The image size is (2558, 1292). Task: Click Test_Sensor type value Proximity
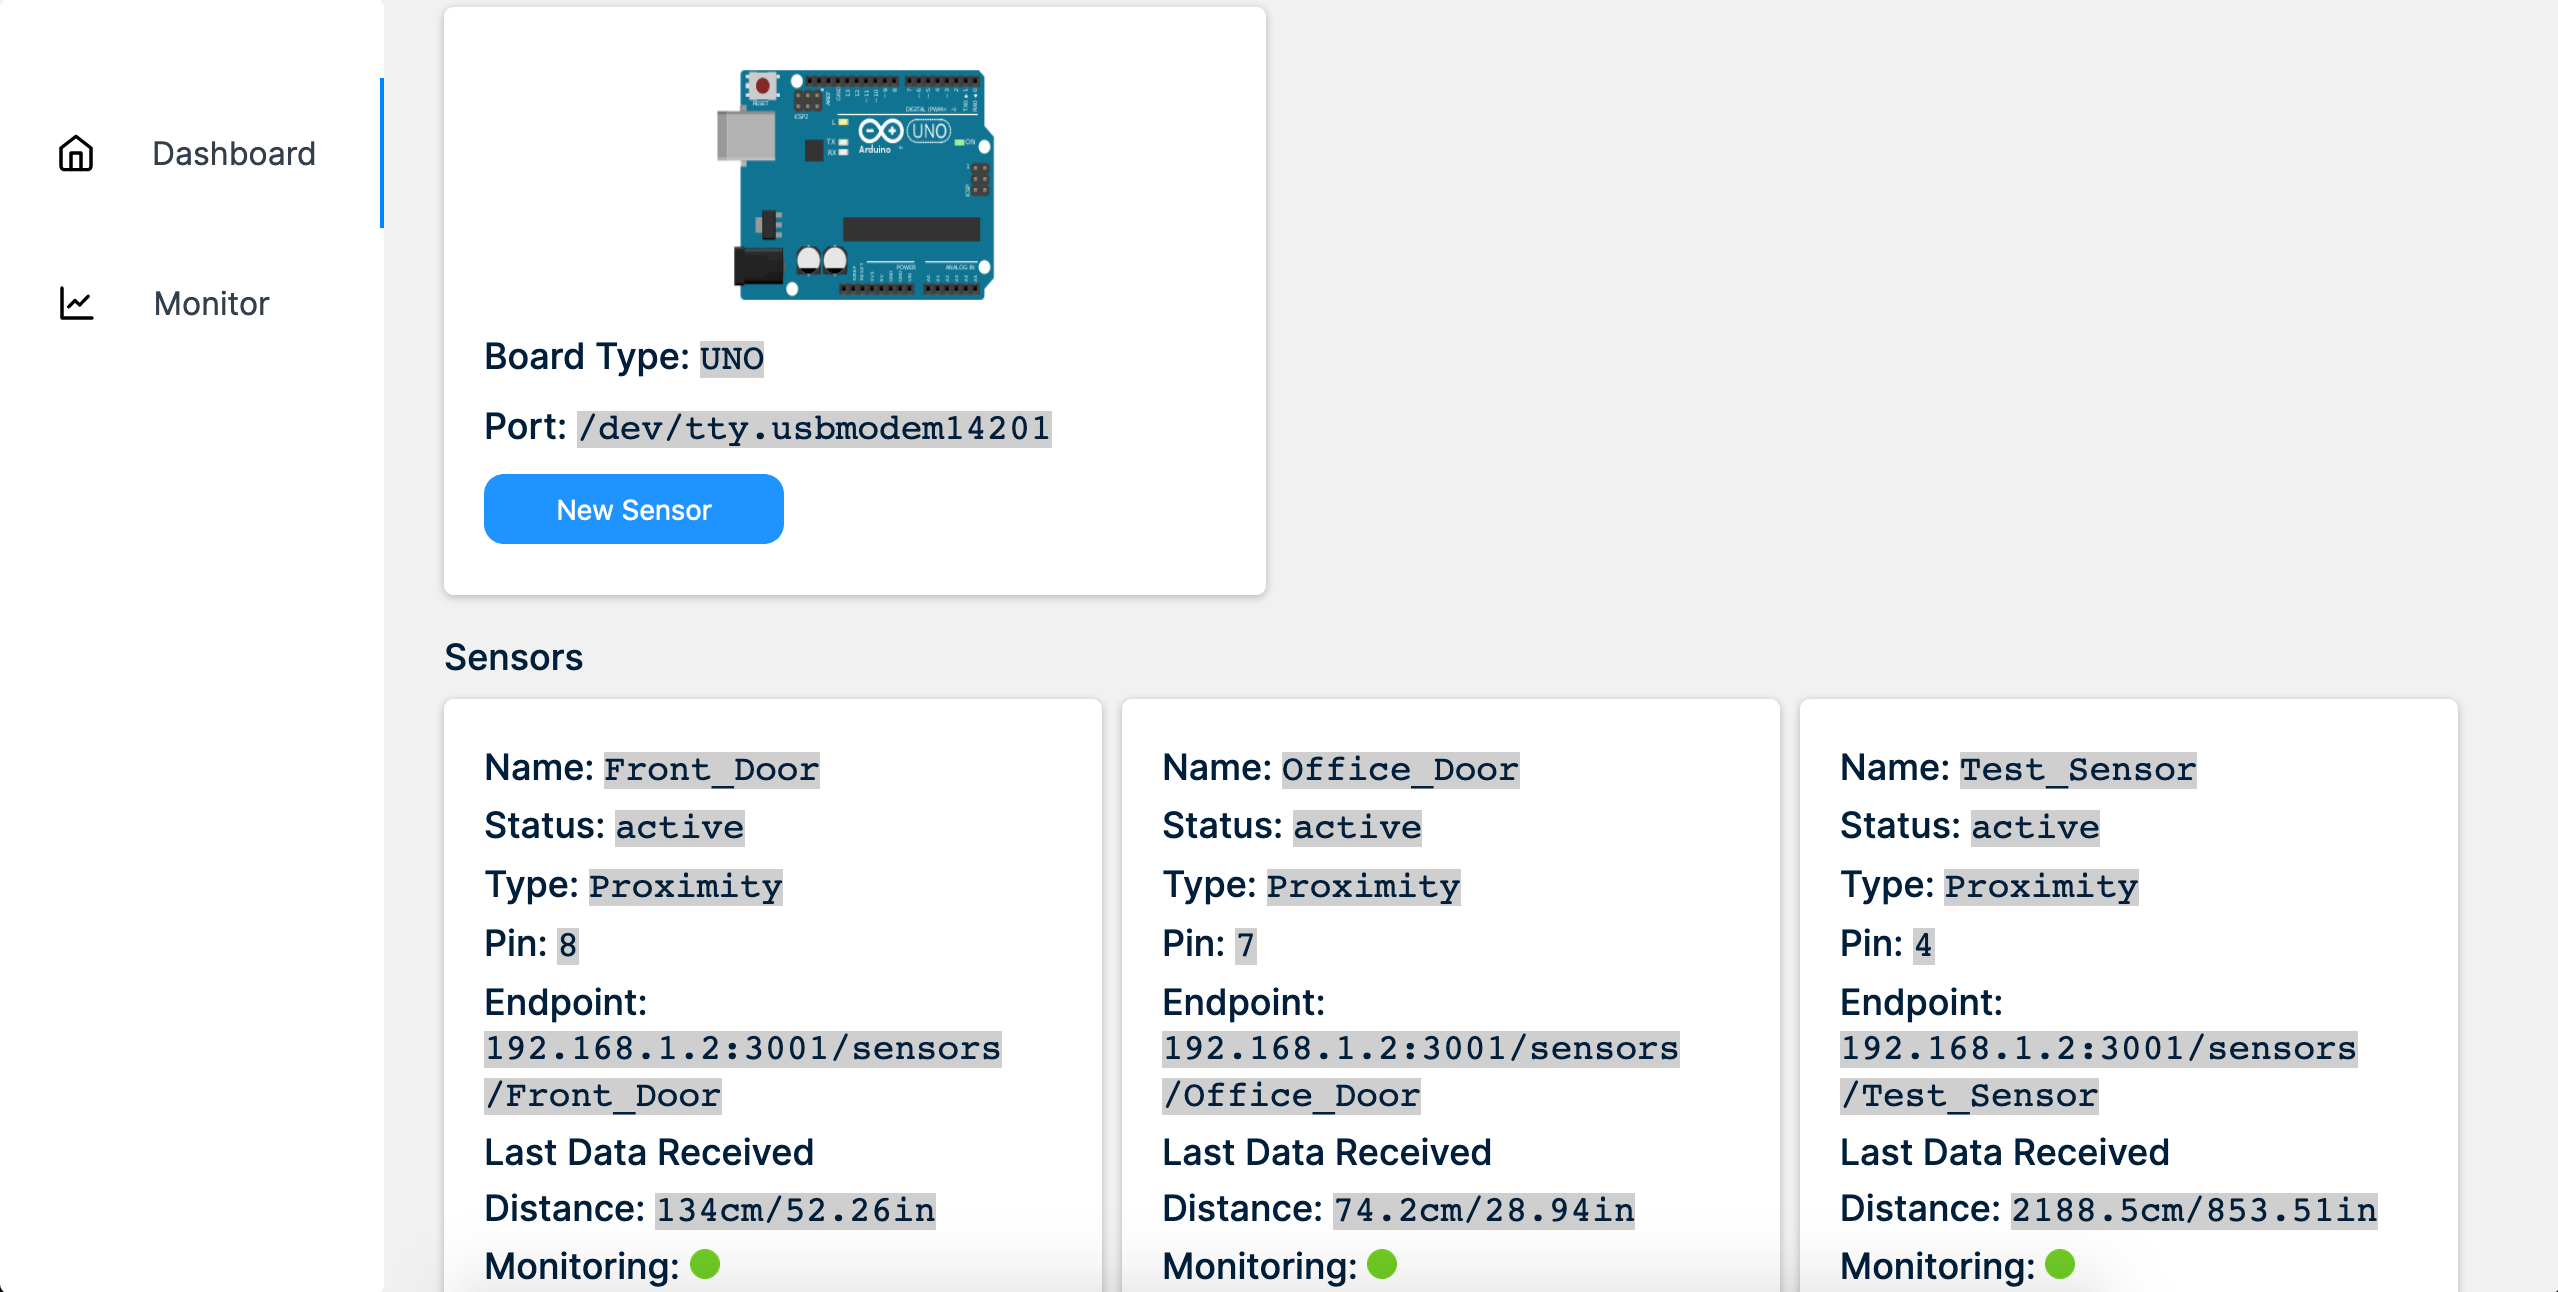(2042, 887)
